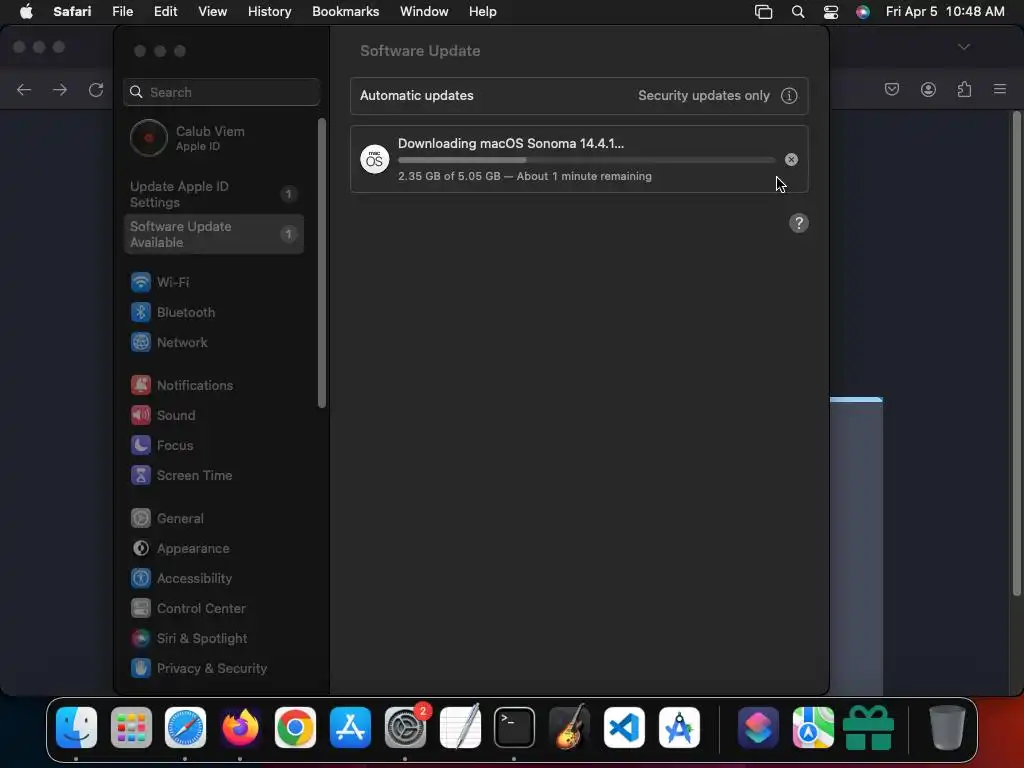Viewport: 1024px width, 768px height.
Task: Open the Apple menu
Action: pos(26,12)
